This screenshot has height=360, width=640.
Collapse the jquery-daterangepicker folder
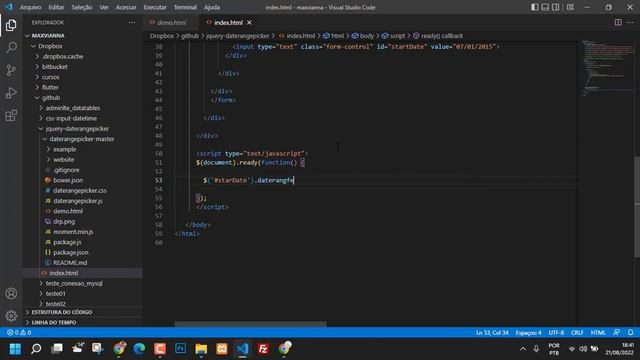pyautogui.click(x=77, y=129)
